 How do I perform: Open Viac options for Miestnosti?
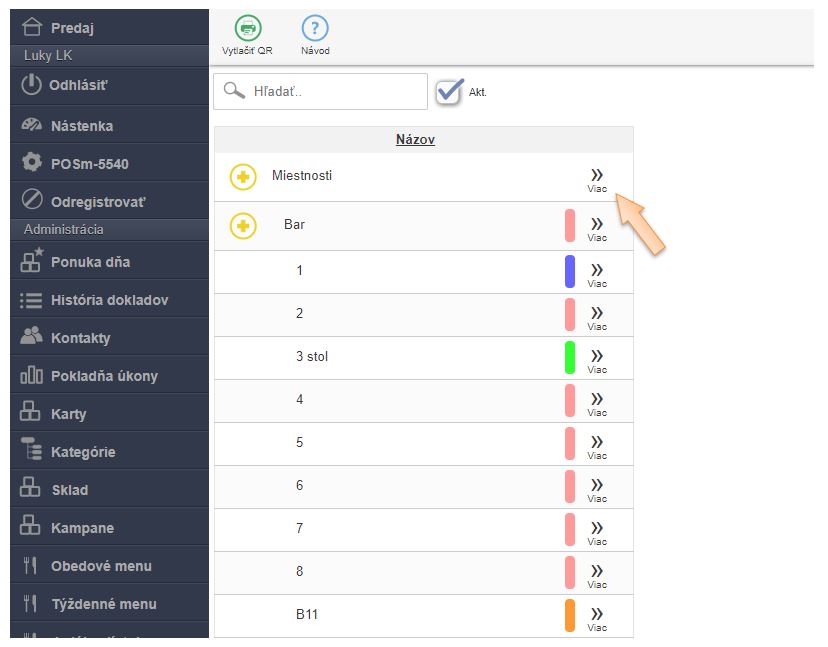click(597, 179)
